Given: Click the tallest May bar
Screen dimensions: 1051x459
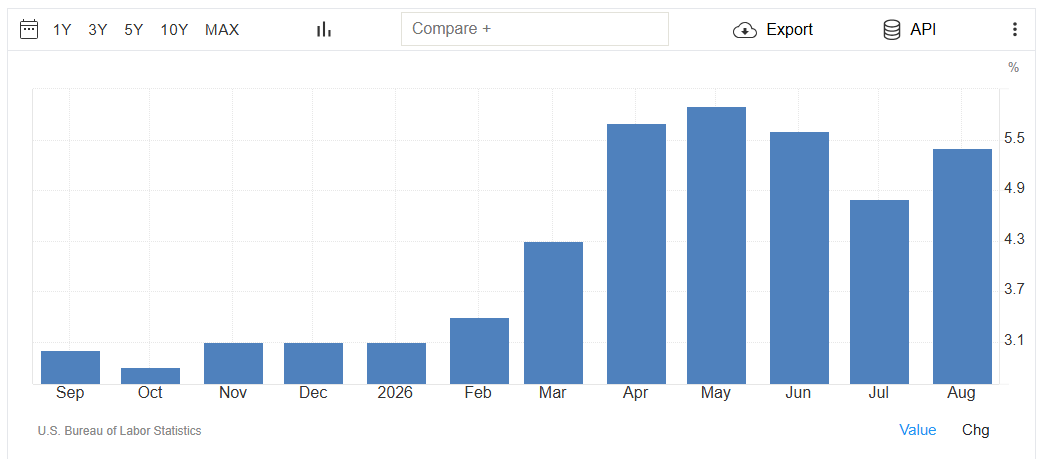Looking at the screenshot, I should pos(716,245).
